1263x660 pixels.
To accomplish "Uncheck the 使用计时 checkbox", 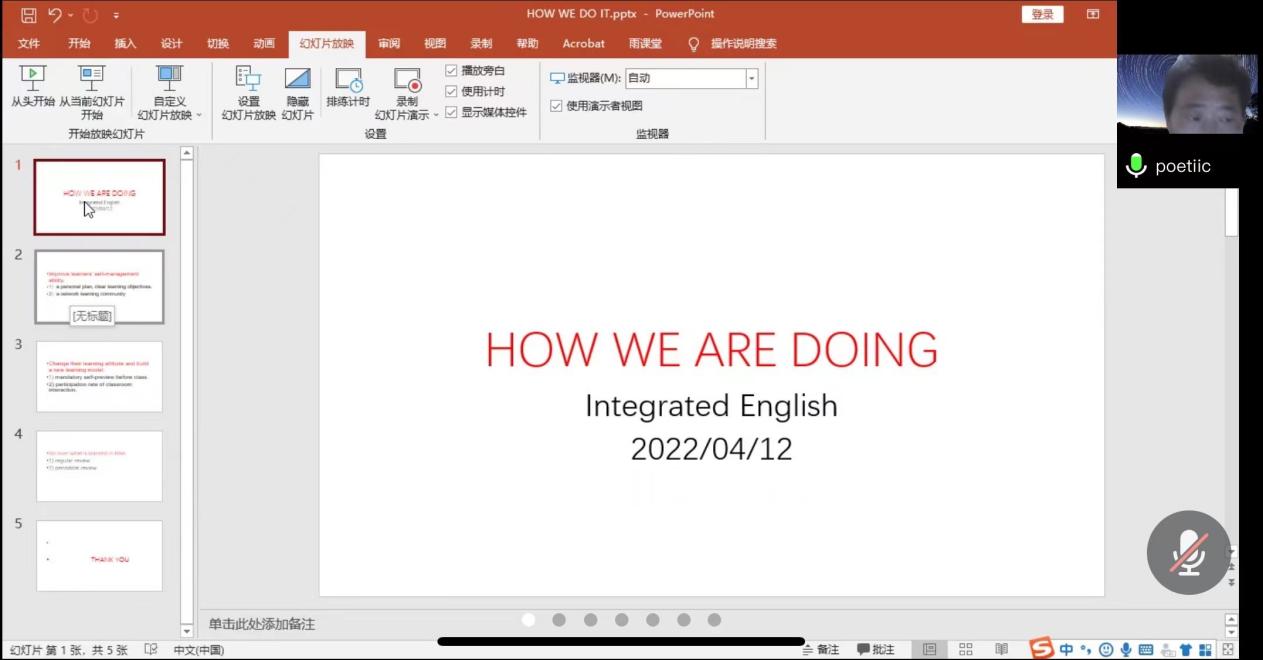I will click(451, 92).
